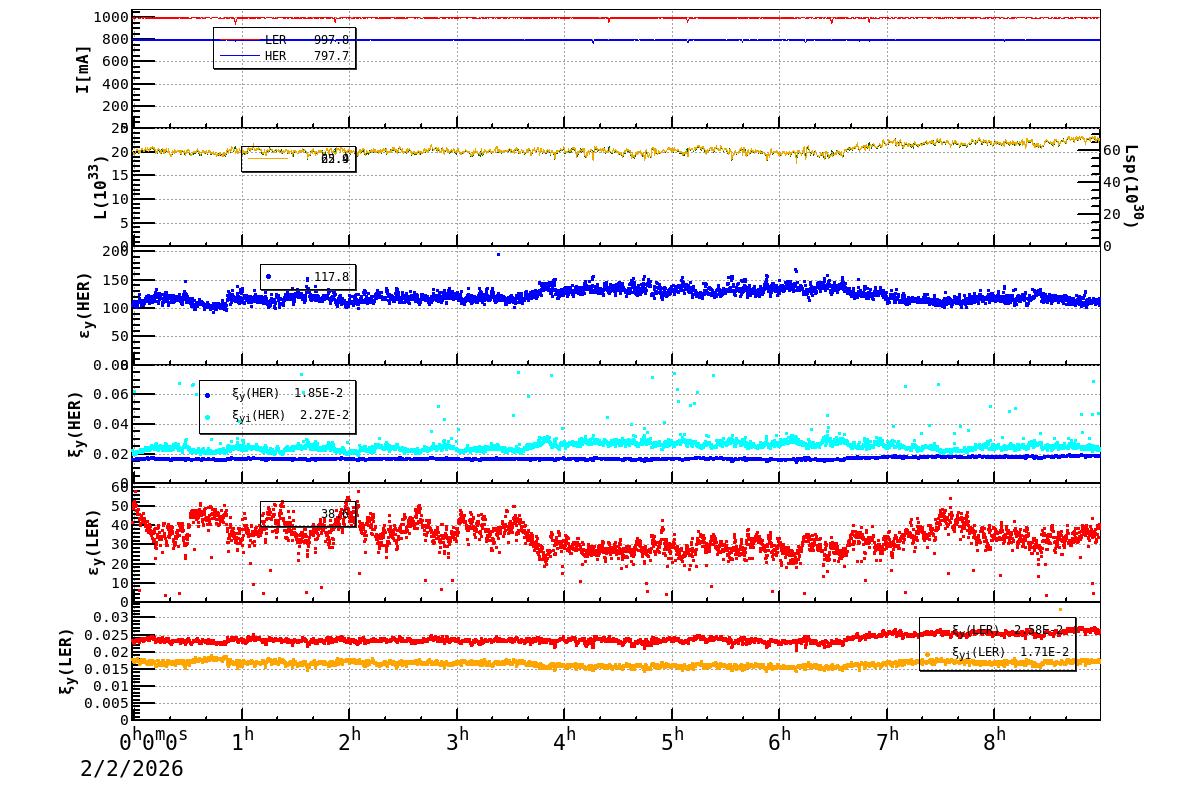The height and width of the screenshot is (798, 1200).
Task: Click the date label '2/2/2026'
Action: [132, 769]
